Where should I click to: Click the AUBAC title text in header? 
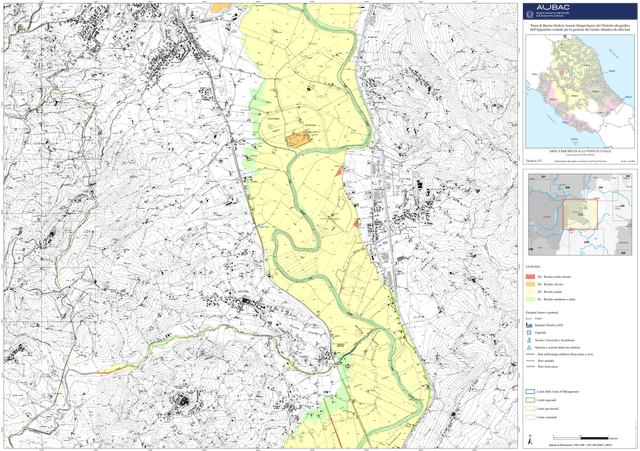(553, 8)
